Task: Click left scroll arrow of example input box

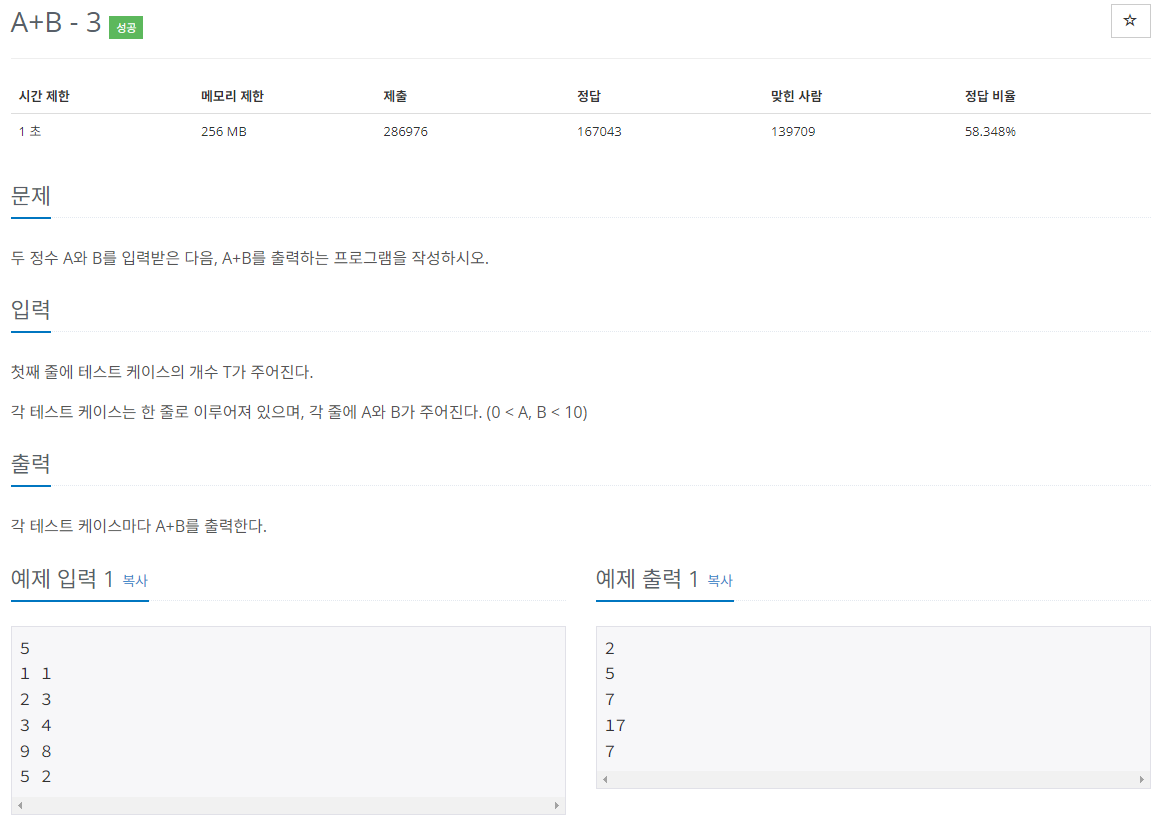Action: click(x=20, y=805)
